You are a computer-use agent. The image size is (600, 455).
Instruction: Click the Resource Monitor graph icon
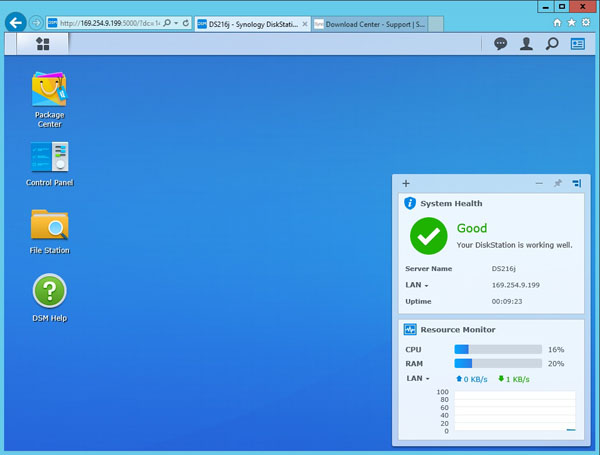(x=410, y=329)
